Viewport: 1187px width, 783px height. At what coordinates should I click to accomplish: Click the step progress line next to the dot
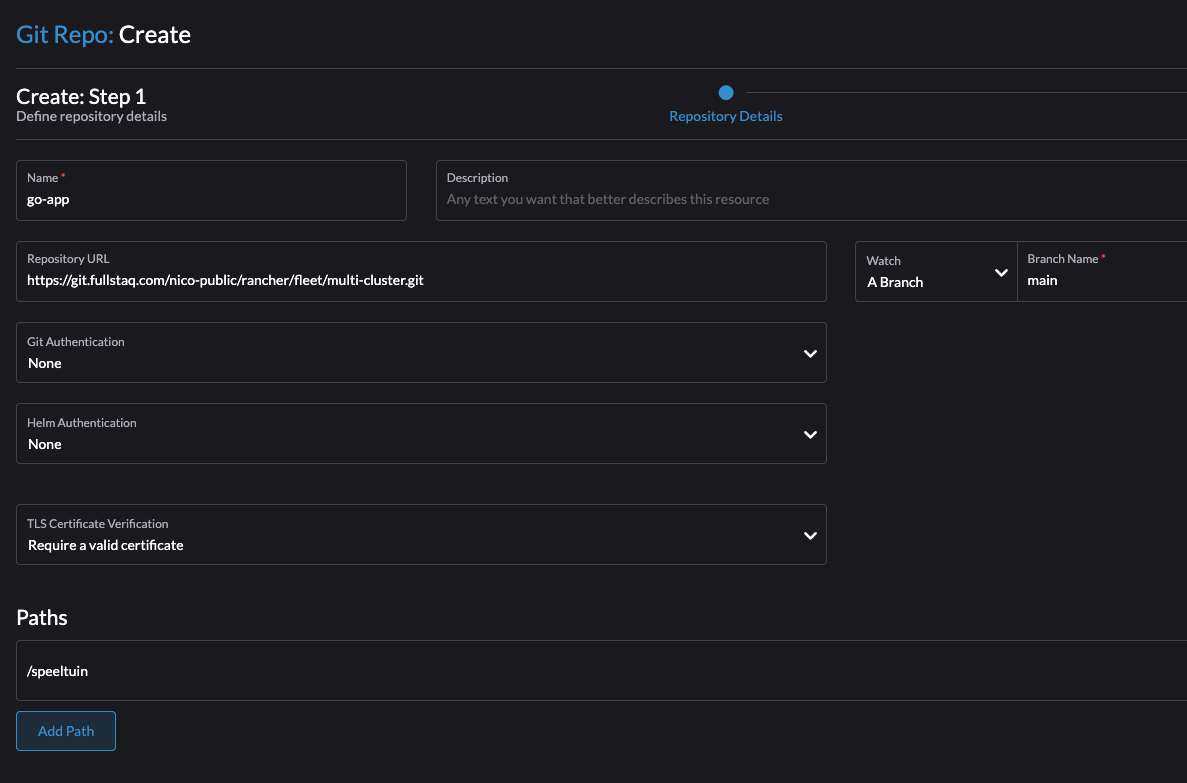(x=950, y=93)
